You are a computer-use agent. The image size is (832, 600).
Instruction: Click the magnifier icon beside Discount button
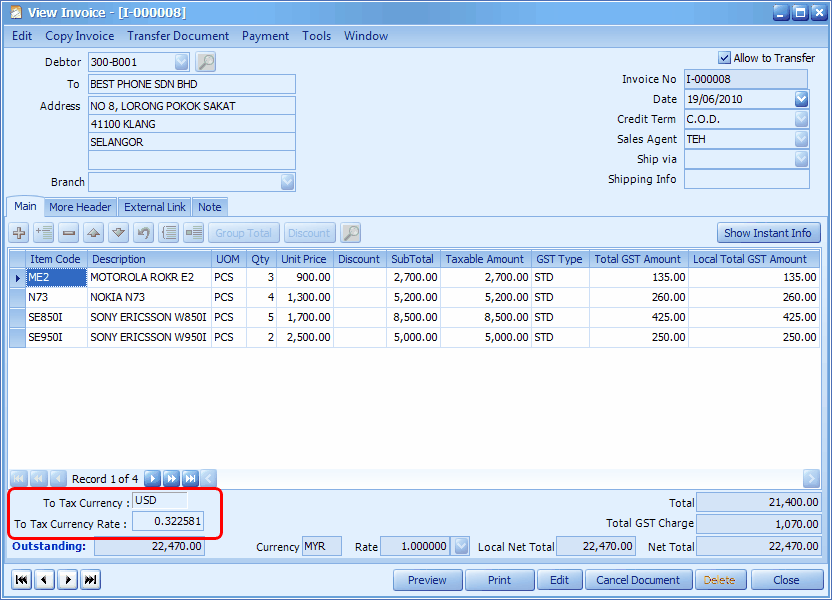click(x=350, y=233)
